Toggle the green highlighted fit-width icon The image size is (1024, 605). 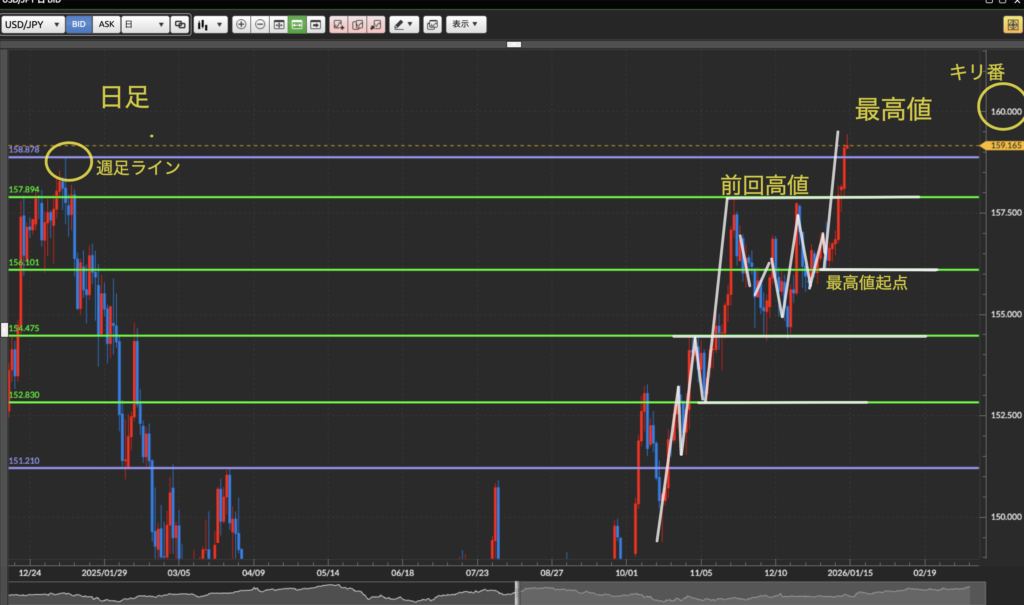click(297, 25)
